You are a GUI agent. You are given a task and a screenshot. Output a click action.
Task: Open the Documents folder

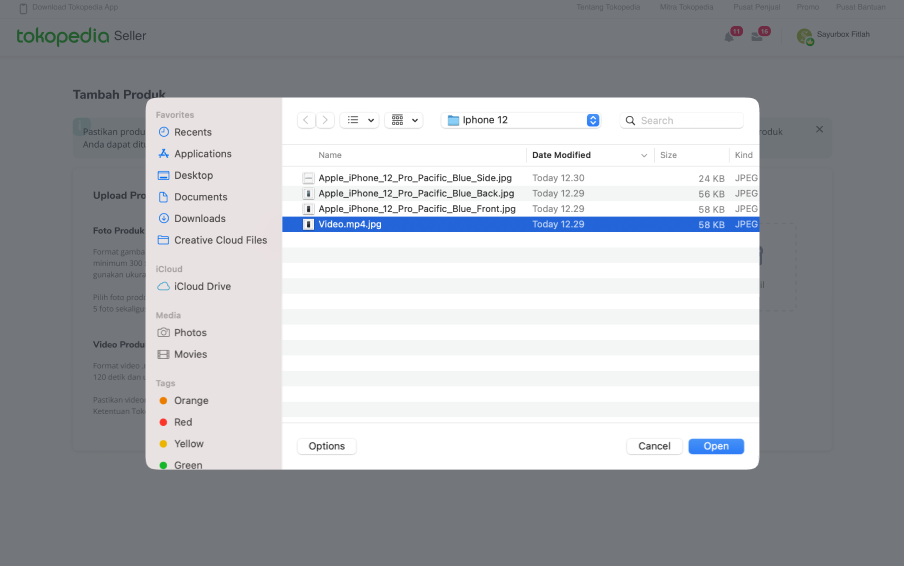click(200, 197)
